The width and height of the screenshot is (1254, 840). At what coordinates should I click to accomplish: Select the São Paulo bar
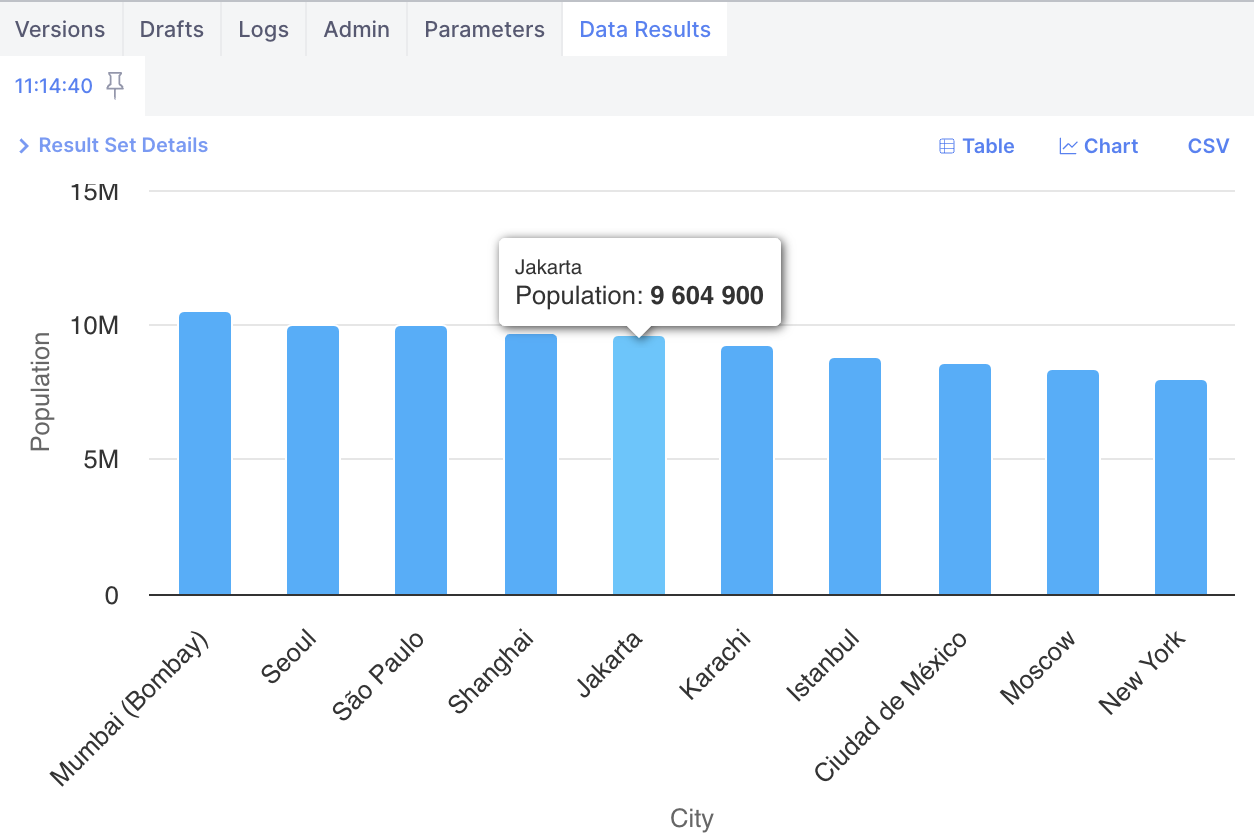421,461
